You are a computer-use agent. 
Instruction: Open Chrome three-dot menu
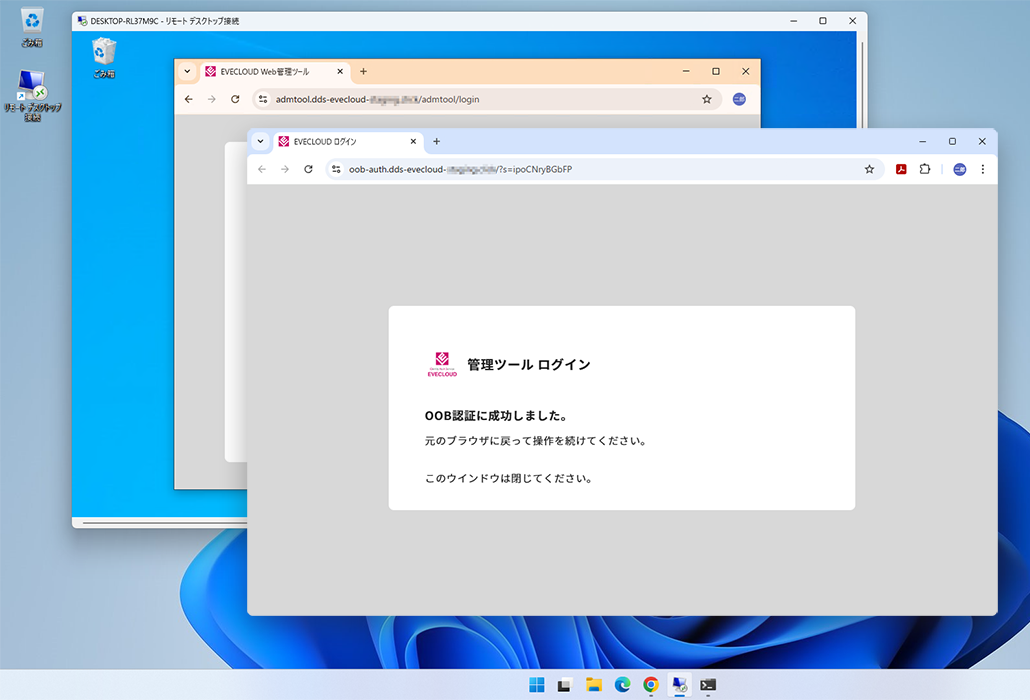(983, 170)
